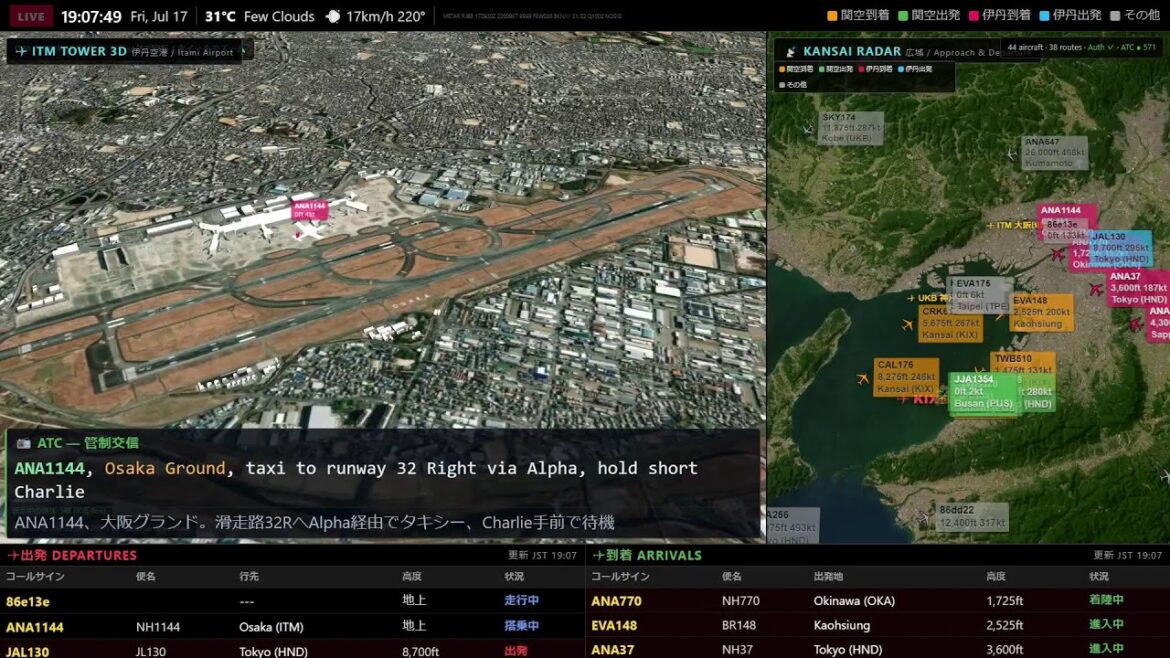Screen dimensions: 1170x658
Task: Click the 44 aircraft count in radar header
Action: 1025,47
